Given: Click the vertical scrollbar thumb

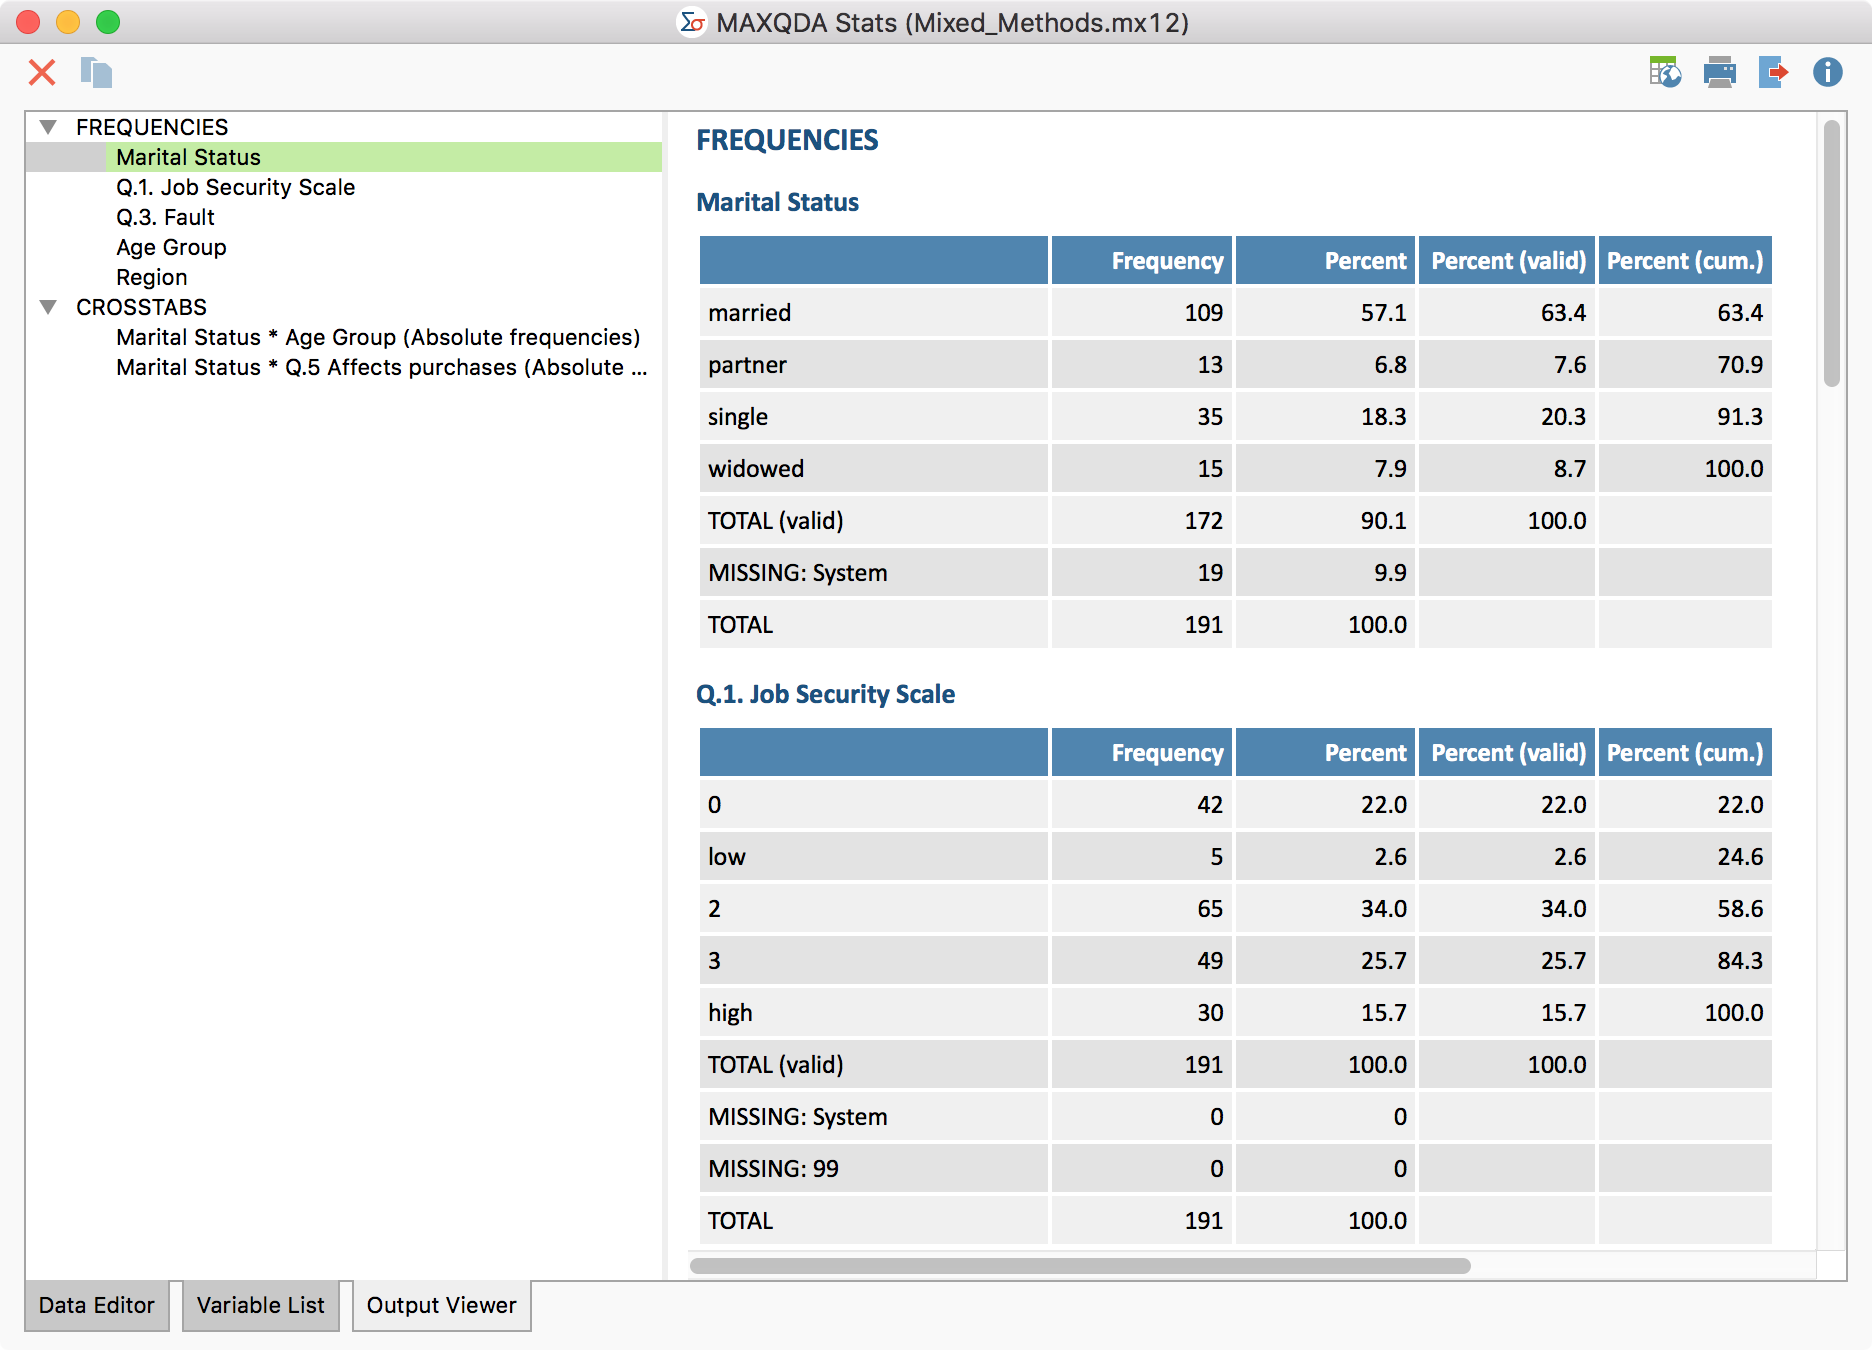Looking at the screenshot, I should coord(1831,253).
